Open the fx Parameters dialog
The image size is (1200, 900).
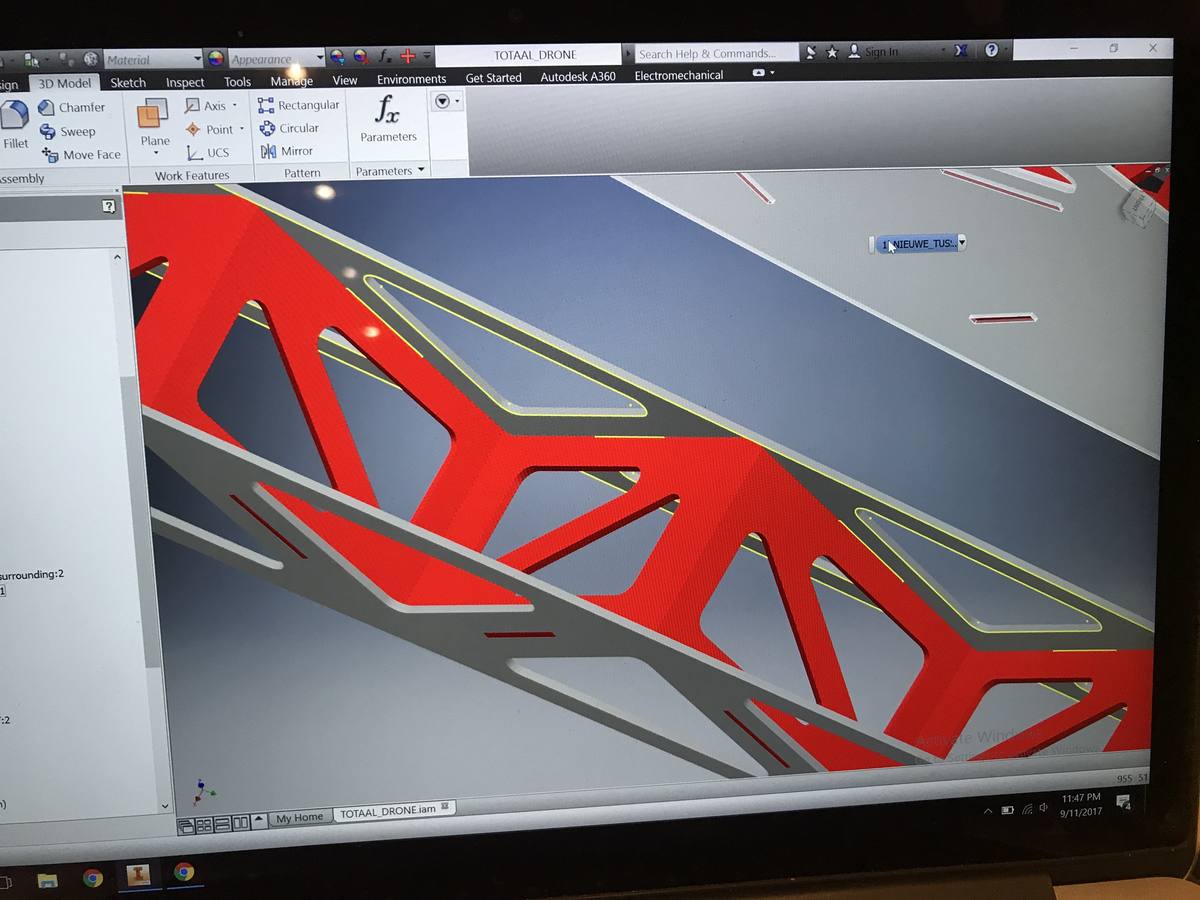click(x=388, y=119)
